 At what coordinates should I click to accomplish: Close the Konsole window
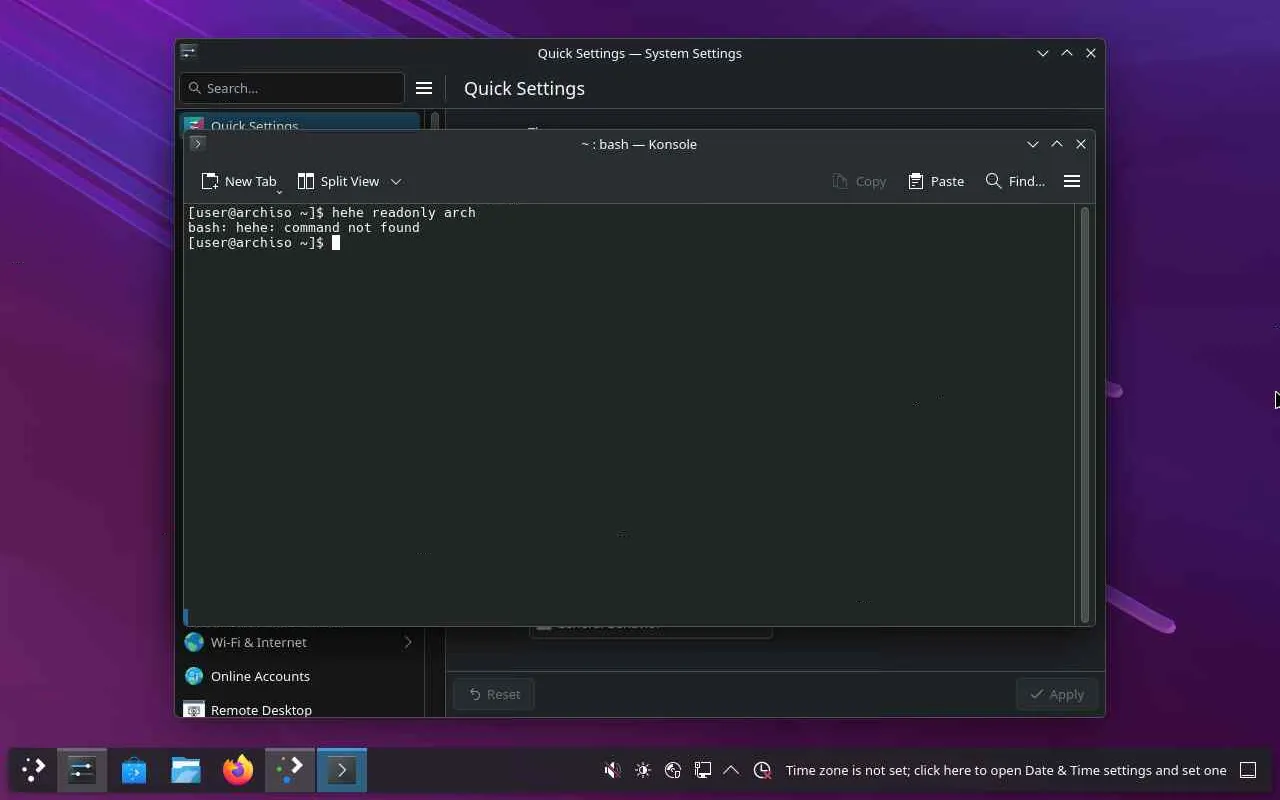[x=1081, y=144]
